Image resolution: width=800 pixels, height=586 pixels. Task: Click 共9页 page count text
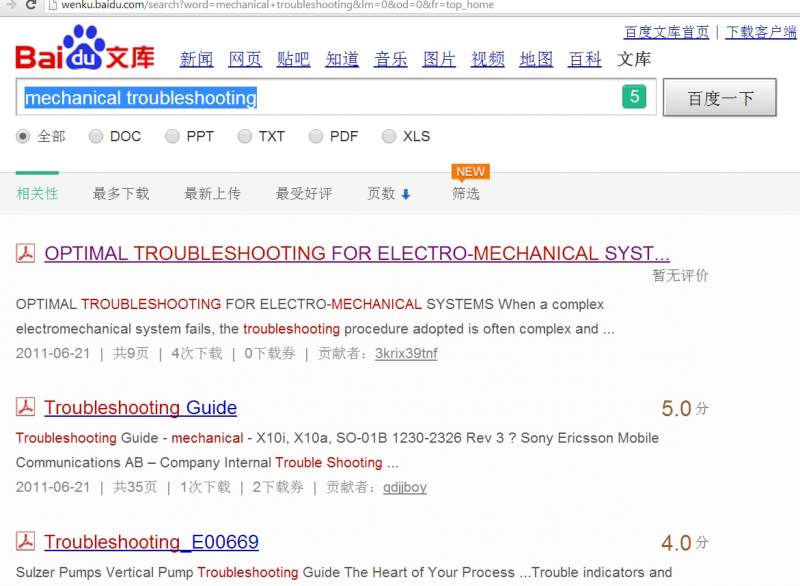click(x=131, y=353)
